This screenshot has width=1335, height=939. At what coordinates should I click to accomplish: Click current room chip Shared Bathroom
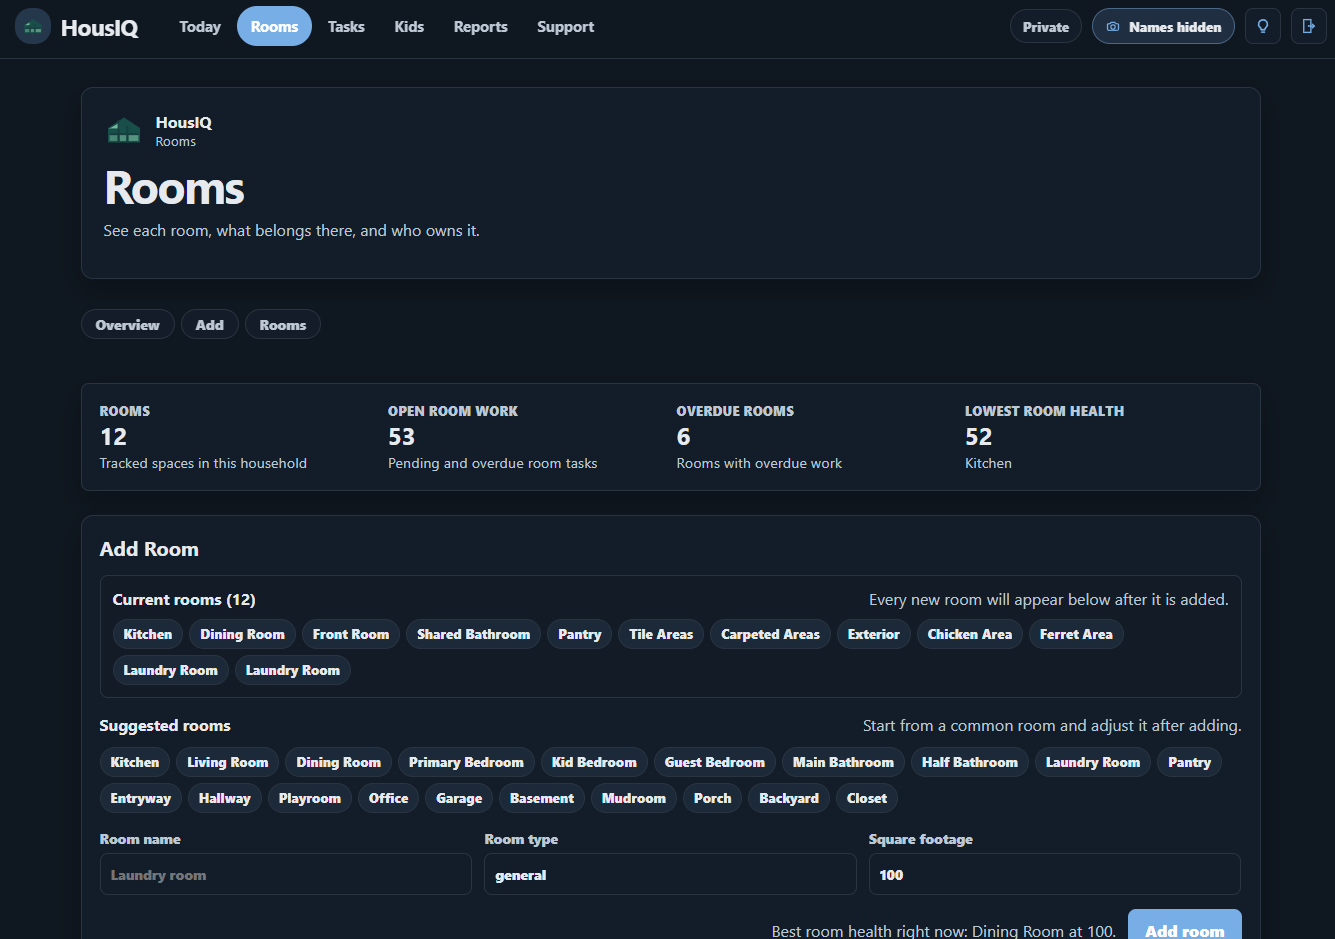coord(474,634)
